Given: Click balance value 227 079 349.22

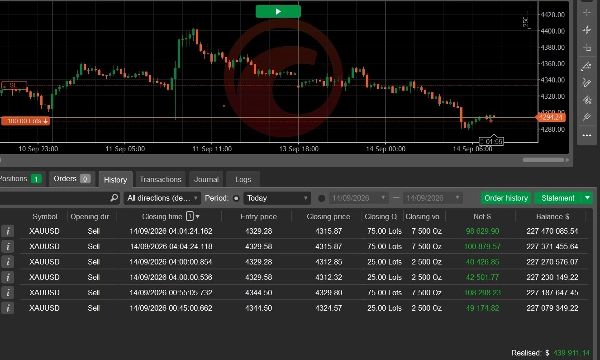Looking at the screenshot, I should pos(552,308).
